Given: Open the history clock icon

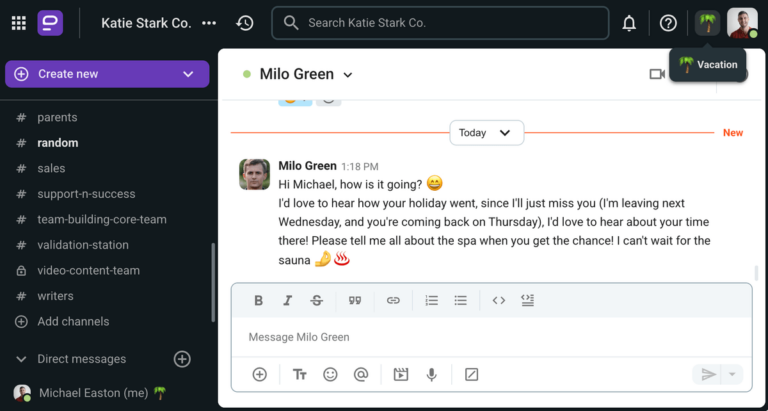Looking at the screenshot, I should pyautogui.click(x=245, y=23).
